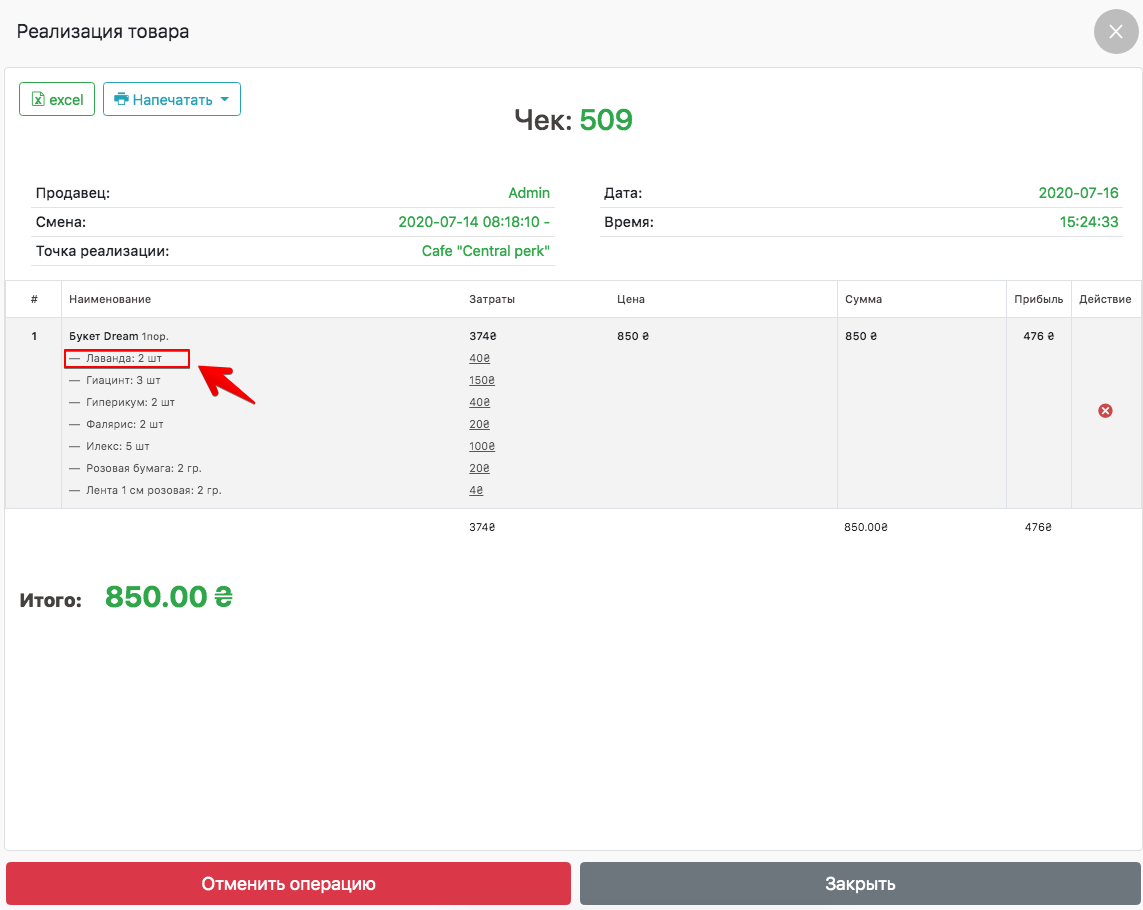The width and height of the screenshot is (1143, 910).
Task: Click the cost link for Гиперикум
Action: pyautogui.click(x=479, y=402)
